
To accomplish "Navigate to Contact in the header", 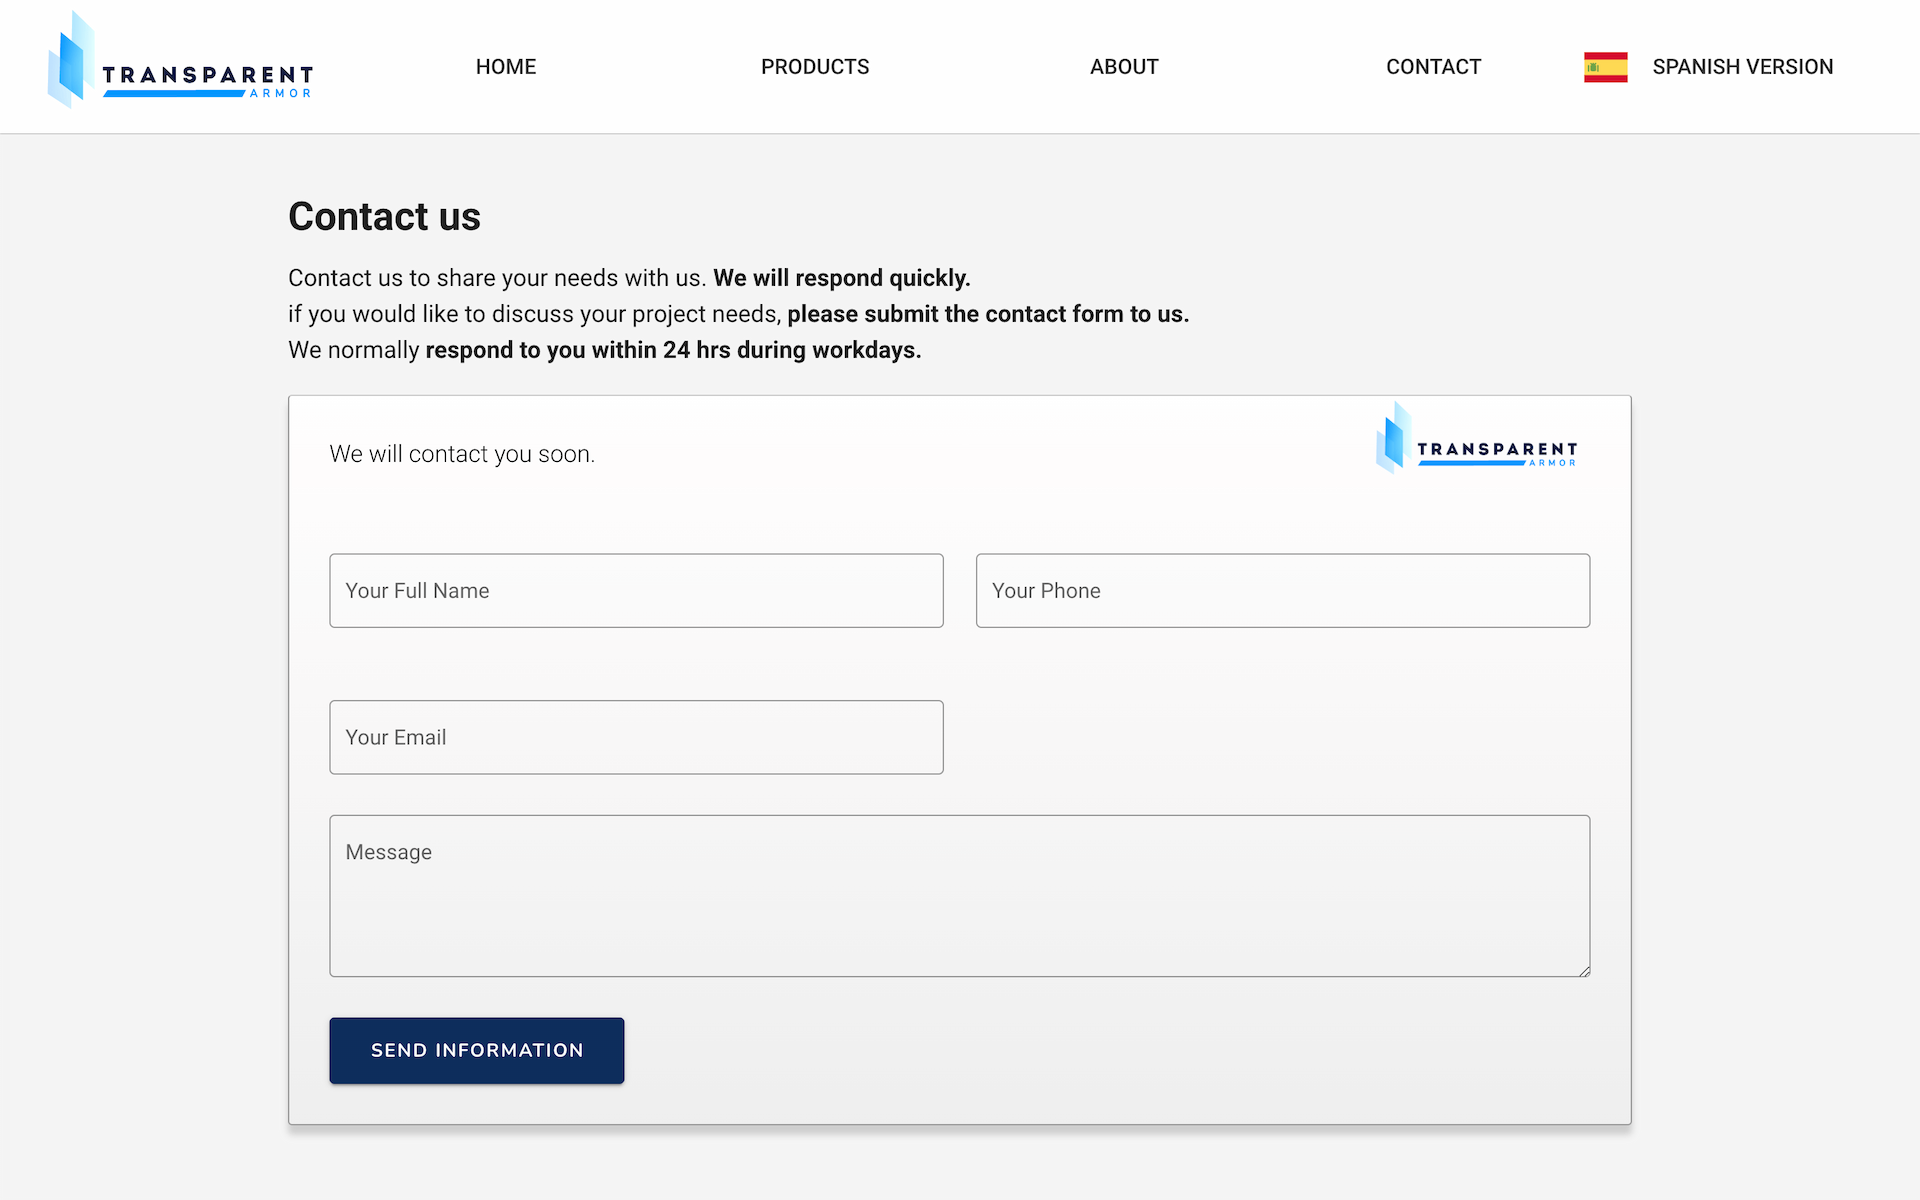I will [1433, 67].
